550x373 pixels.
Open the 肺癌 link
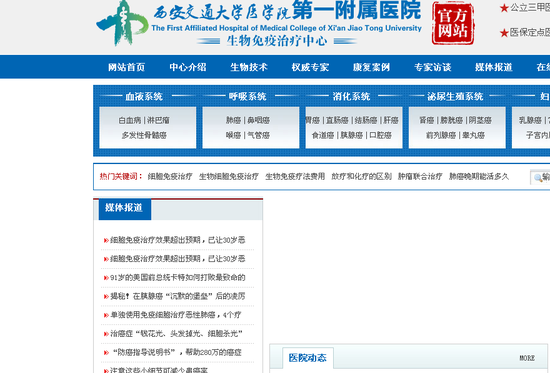[233, 120]
